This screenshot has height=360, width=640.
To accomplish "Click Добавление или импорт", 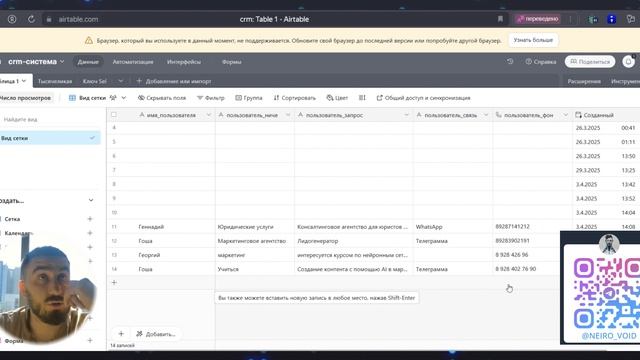I will click(174, 81).
